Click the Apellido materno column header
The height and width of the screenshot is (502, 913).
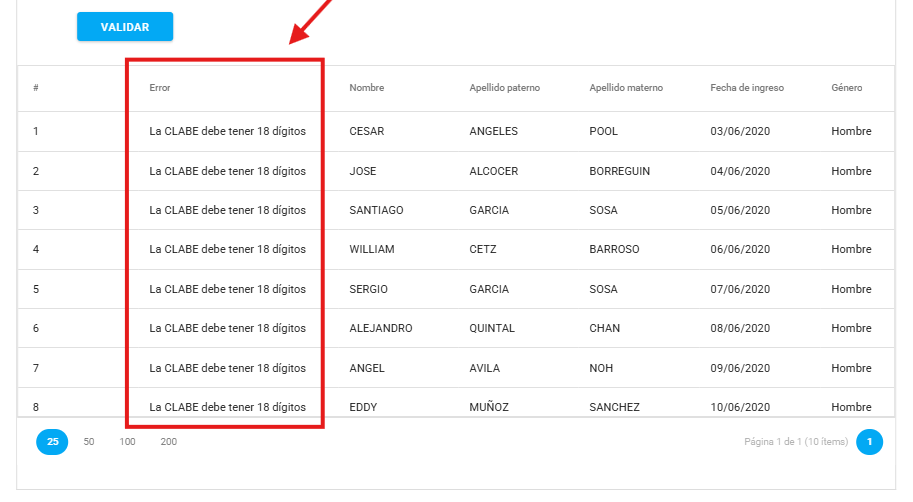tap(626, 88)
